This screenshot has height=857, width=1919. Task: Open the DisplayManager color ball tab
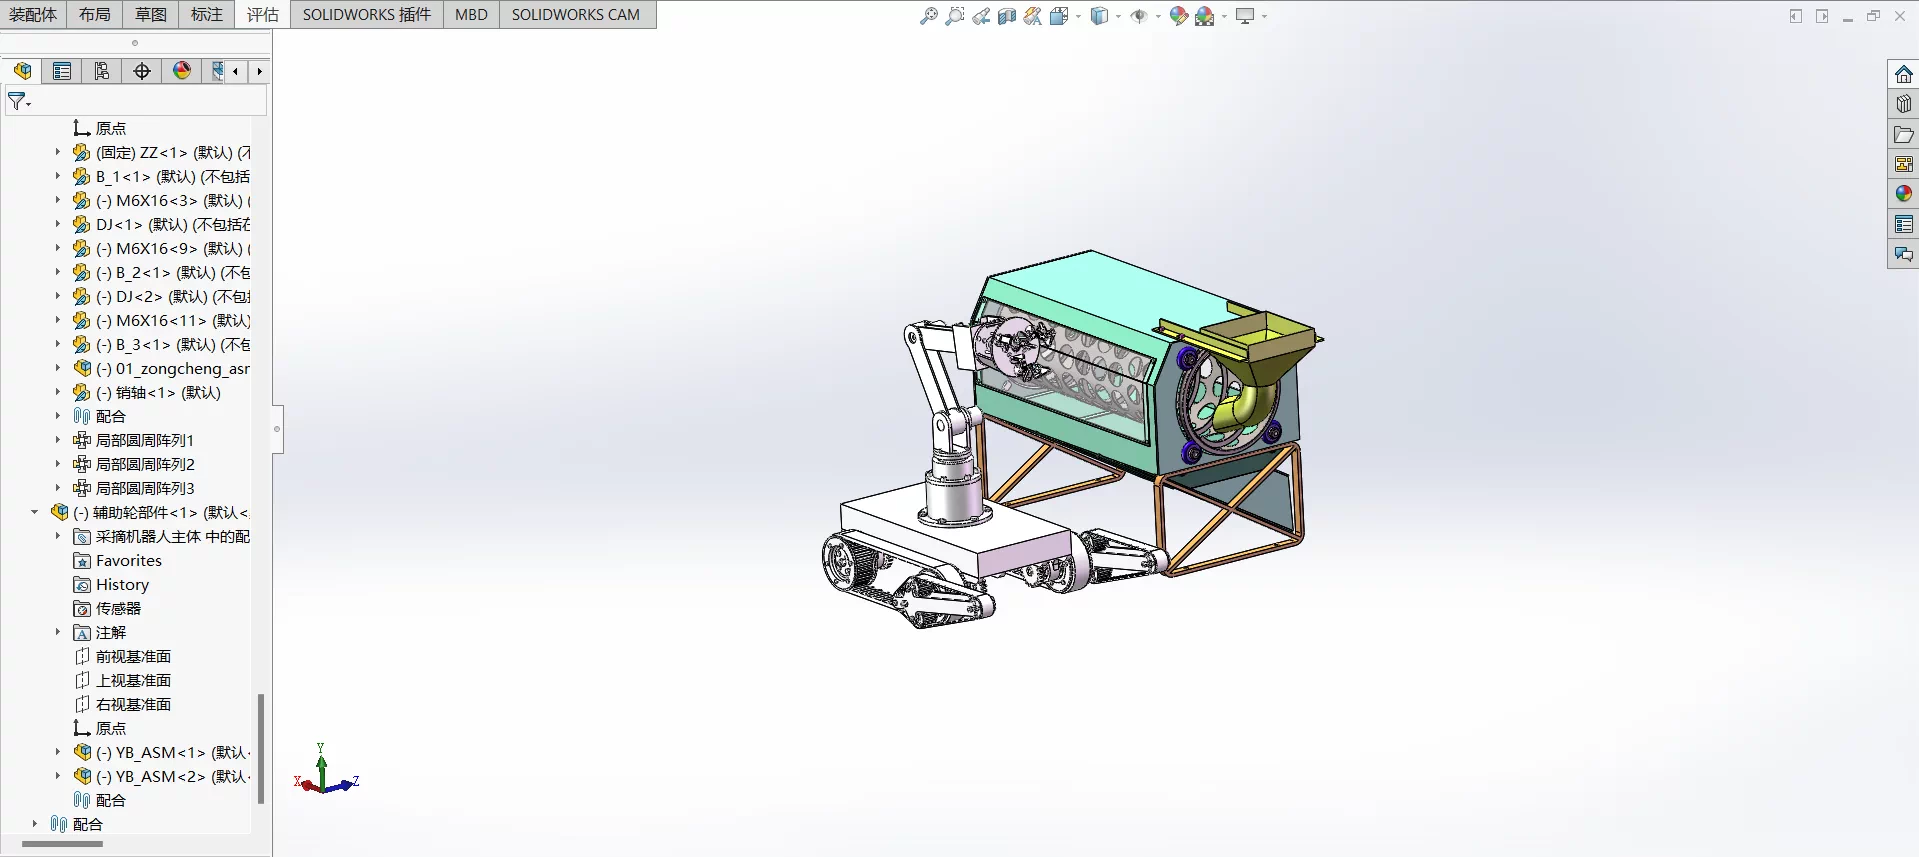pyautogui.click(x=182, y=71)
